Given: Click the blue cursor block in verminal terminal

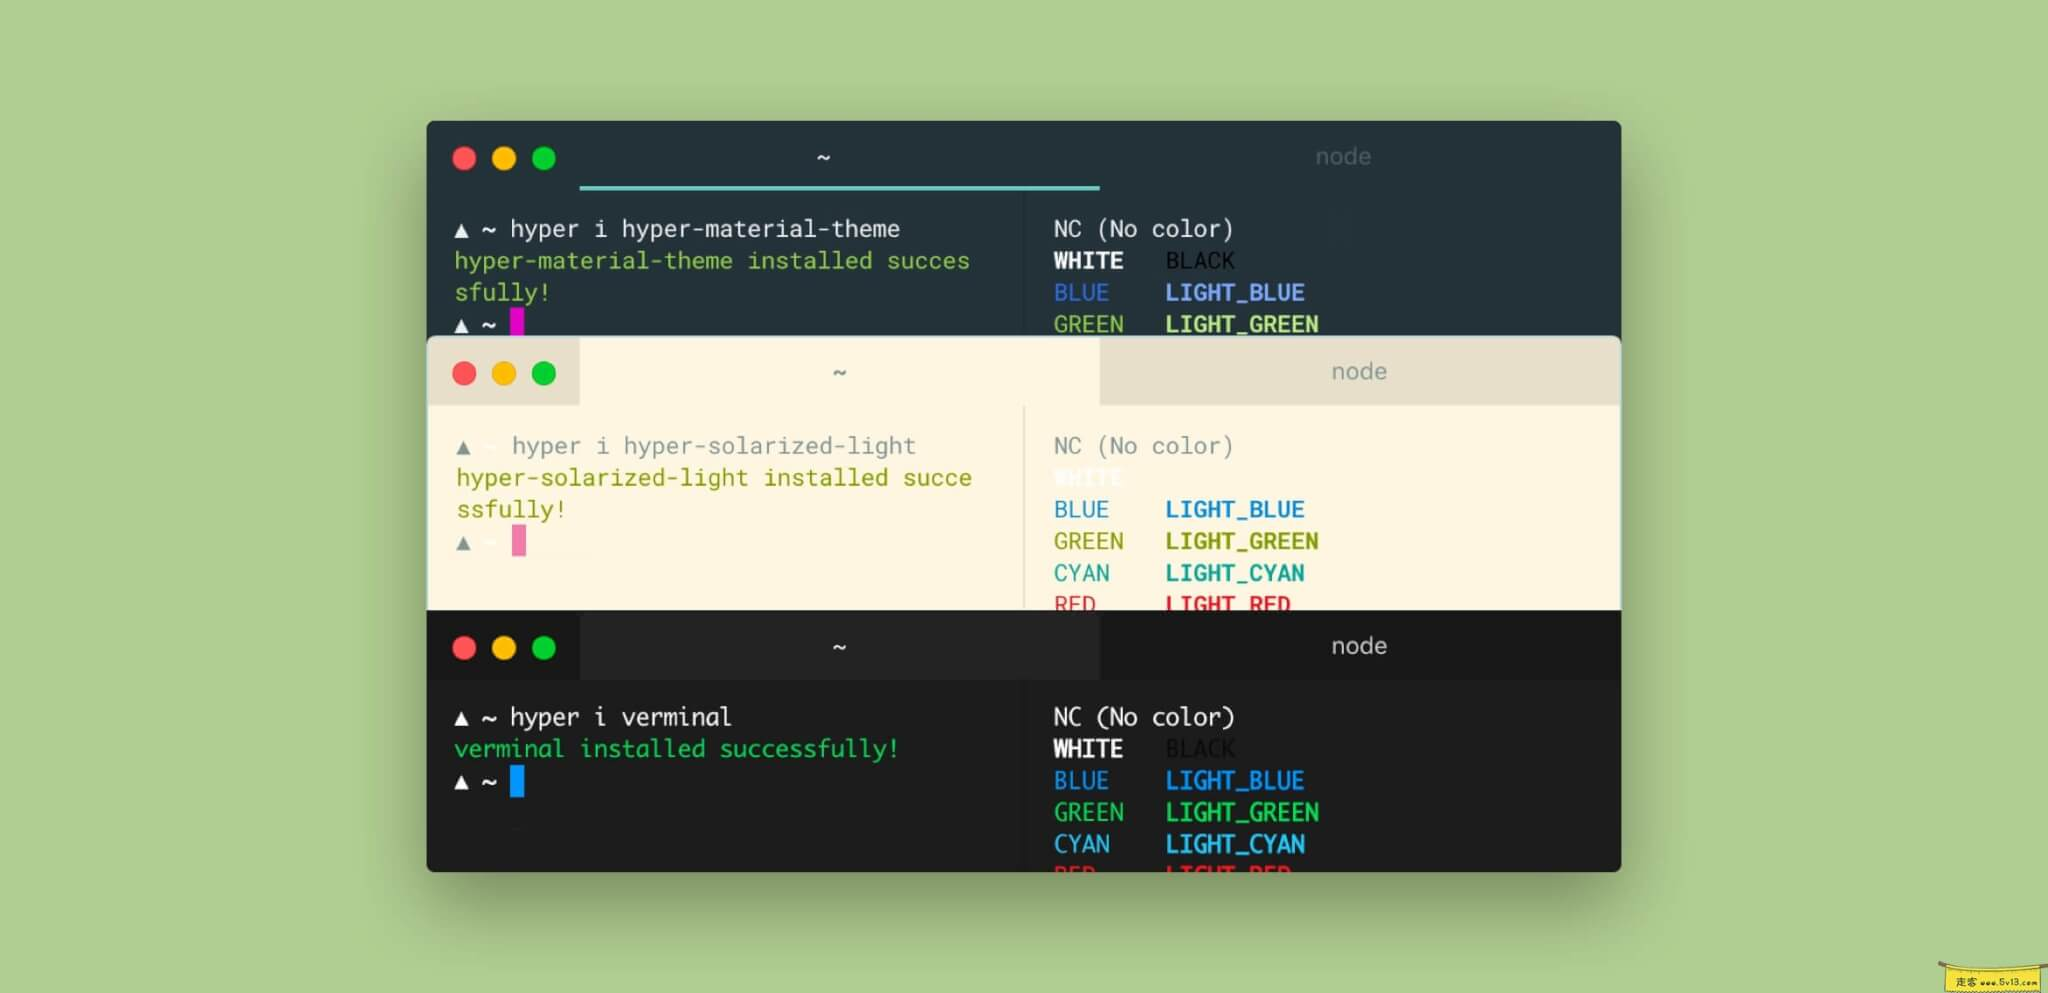Looking at the screenshot, I should (517, 781).
